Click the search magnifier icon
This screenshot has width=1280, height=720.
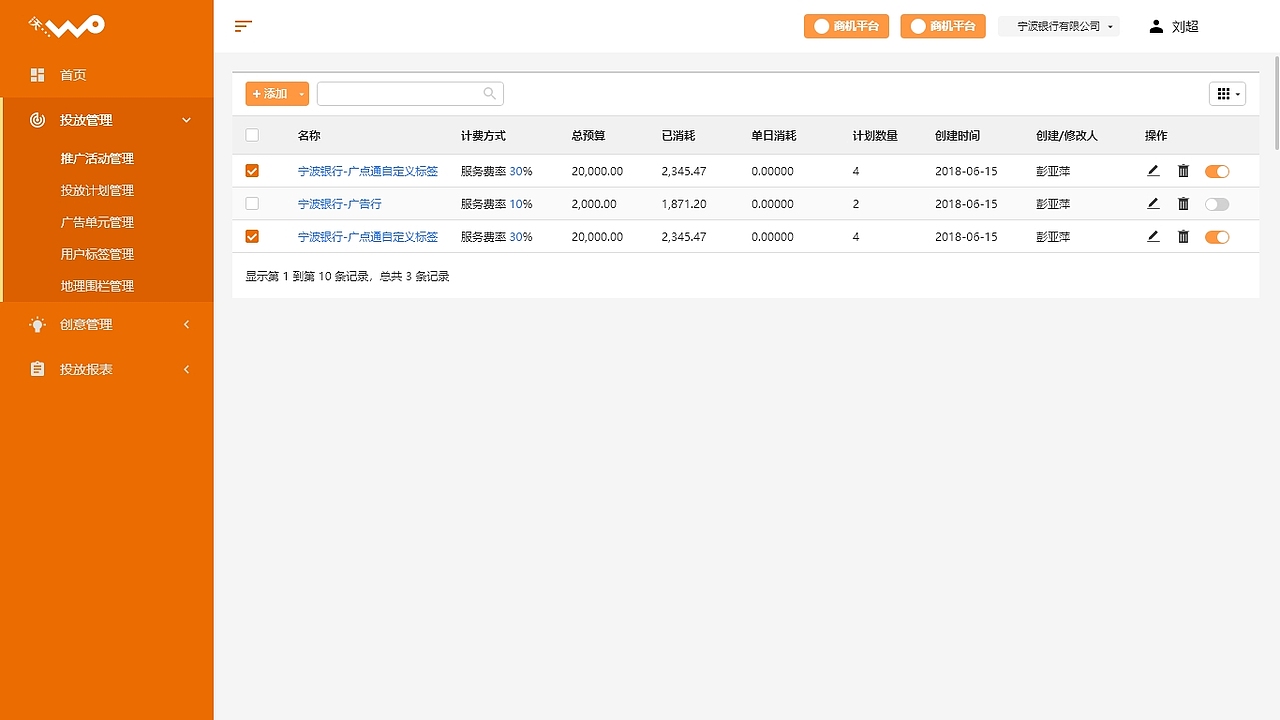489,93
